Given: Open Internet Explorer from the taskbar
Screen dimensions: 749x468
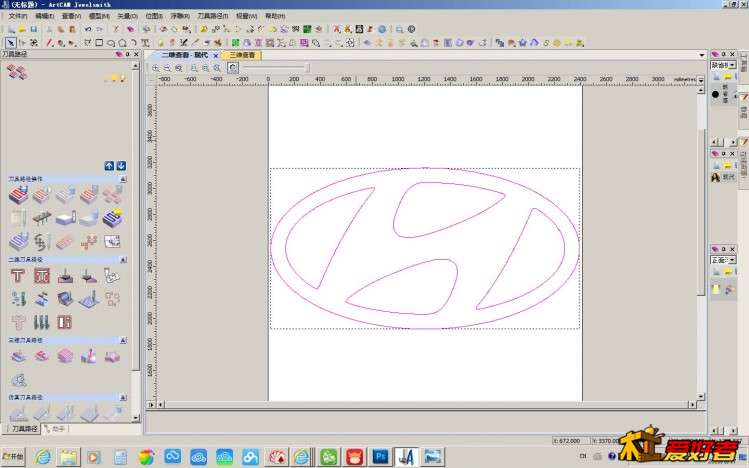Looking at the screenshot, I should click(x=43, y=457).
